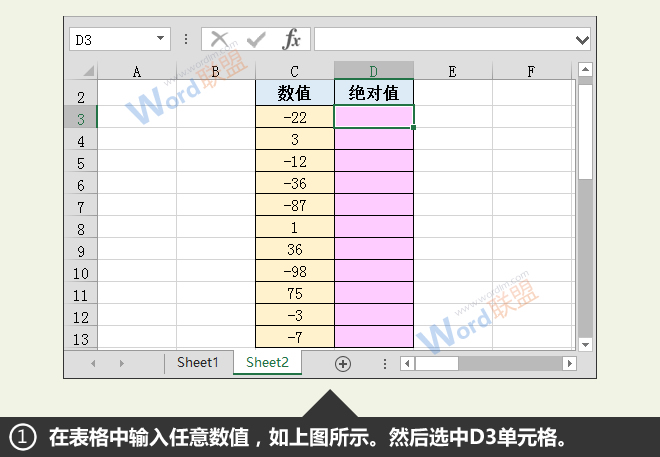This screenshot has height=457, width=660.
Task: Select row 3 header
Action: click(81, 119)
